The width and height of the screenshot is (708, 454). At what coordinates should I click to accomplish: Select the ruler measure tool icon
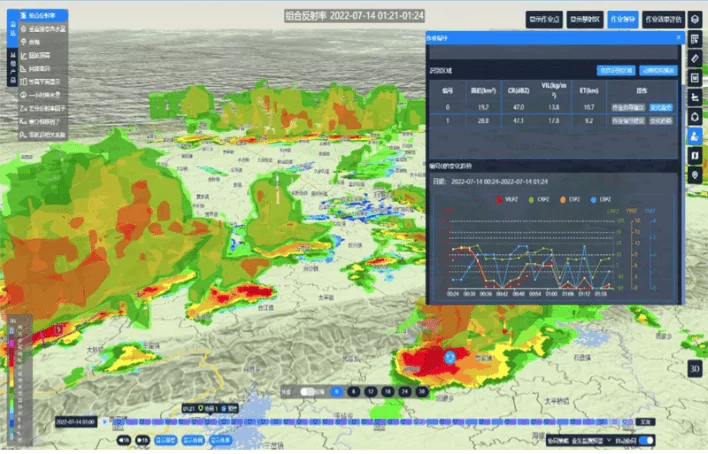(695, 59)
